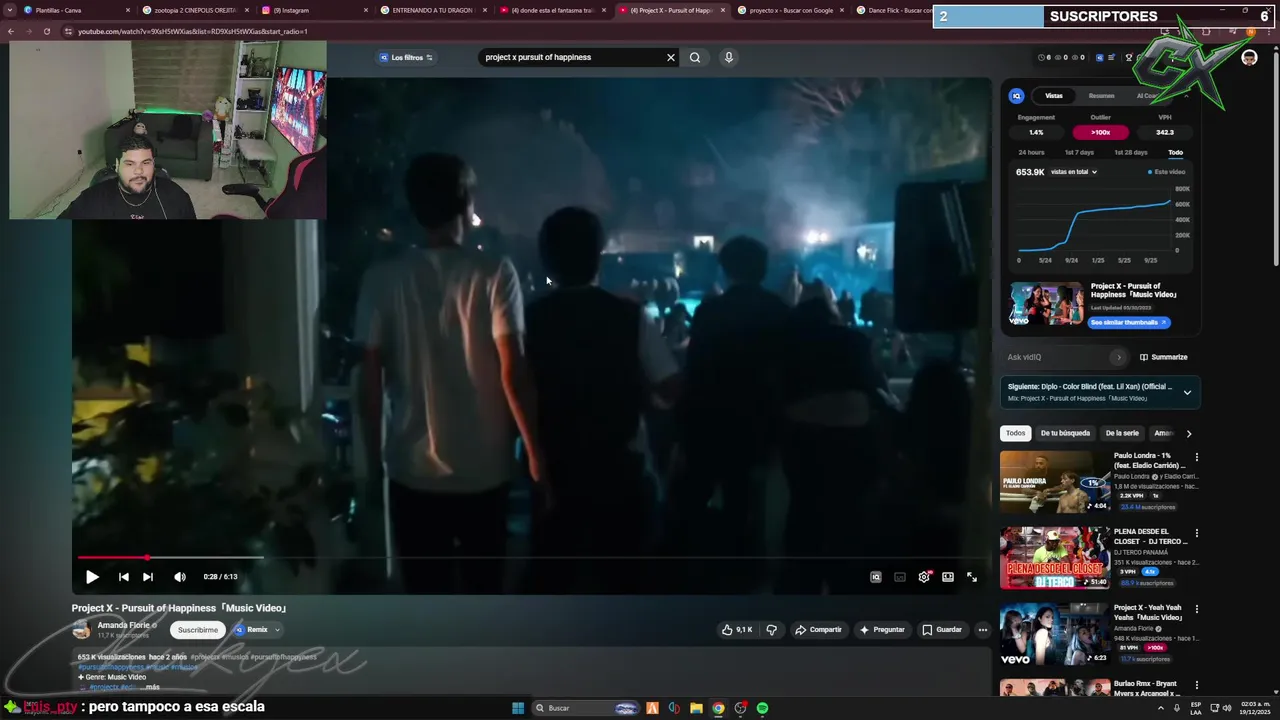This screenshot has height=720, width=1280.
Task: Open the vistas en total dropdown
Action: (1074, 172)
